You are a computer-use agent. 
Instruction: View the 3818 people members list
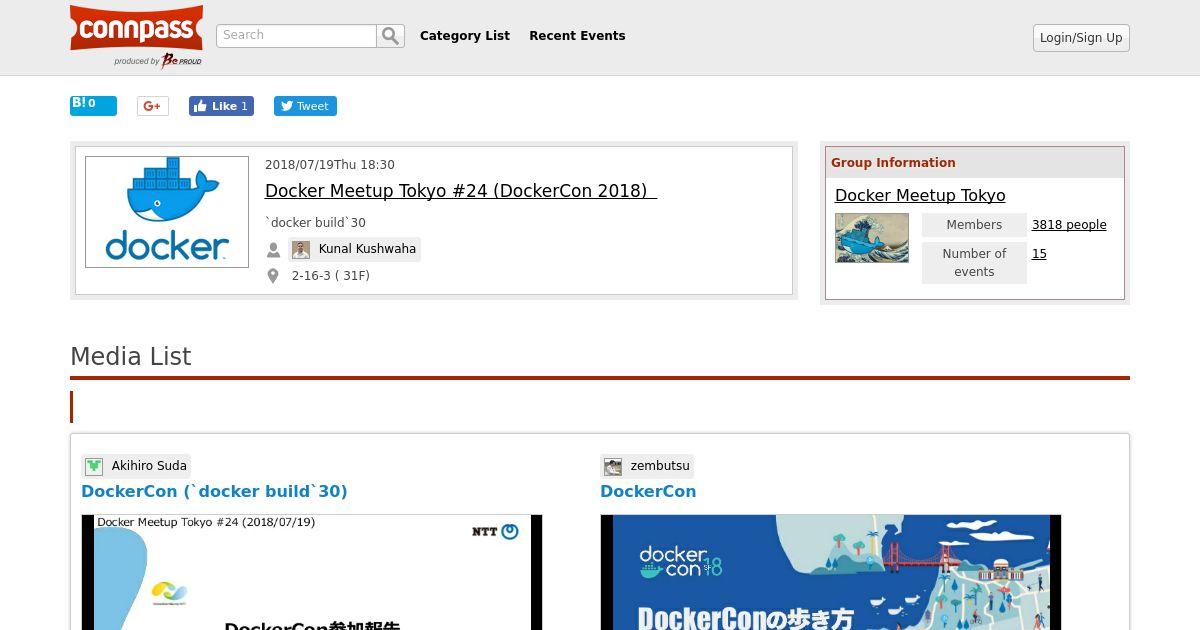(1069, 225)
